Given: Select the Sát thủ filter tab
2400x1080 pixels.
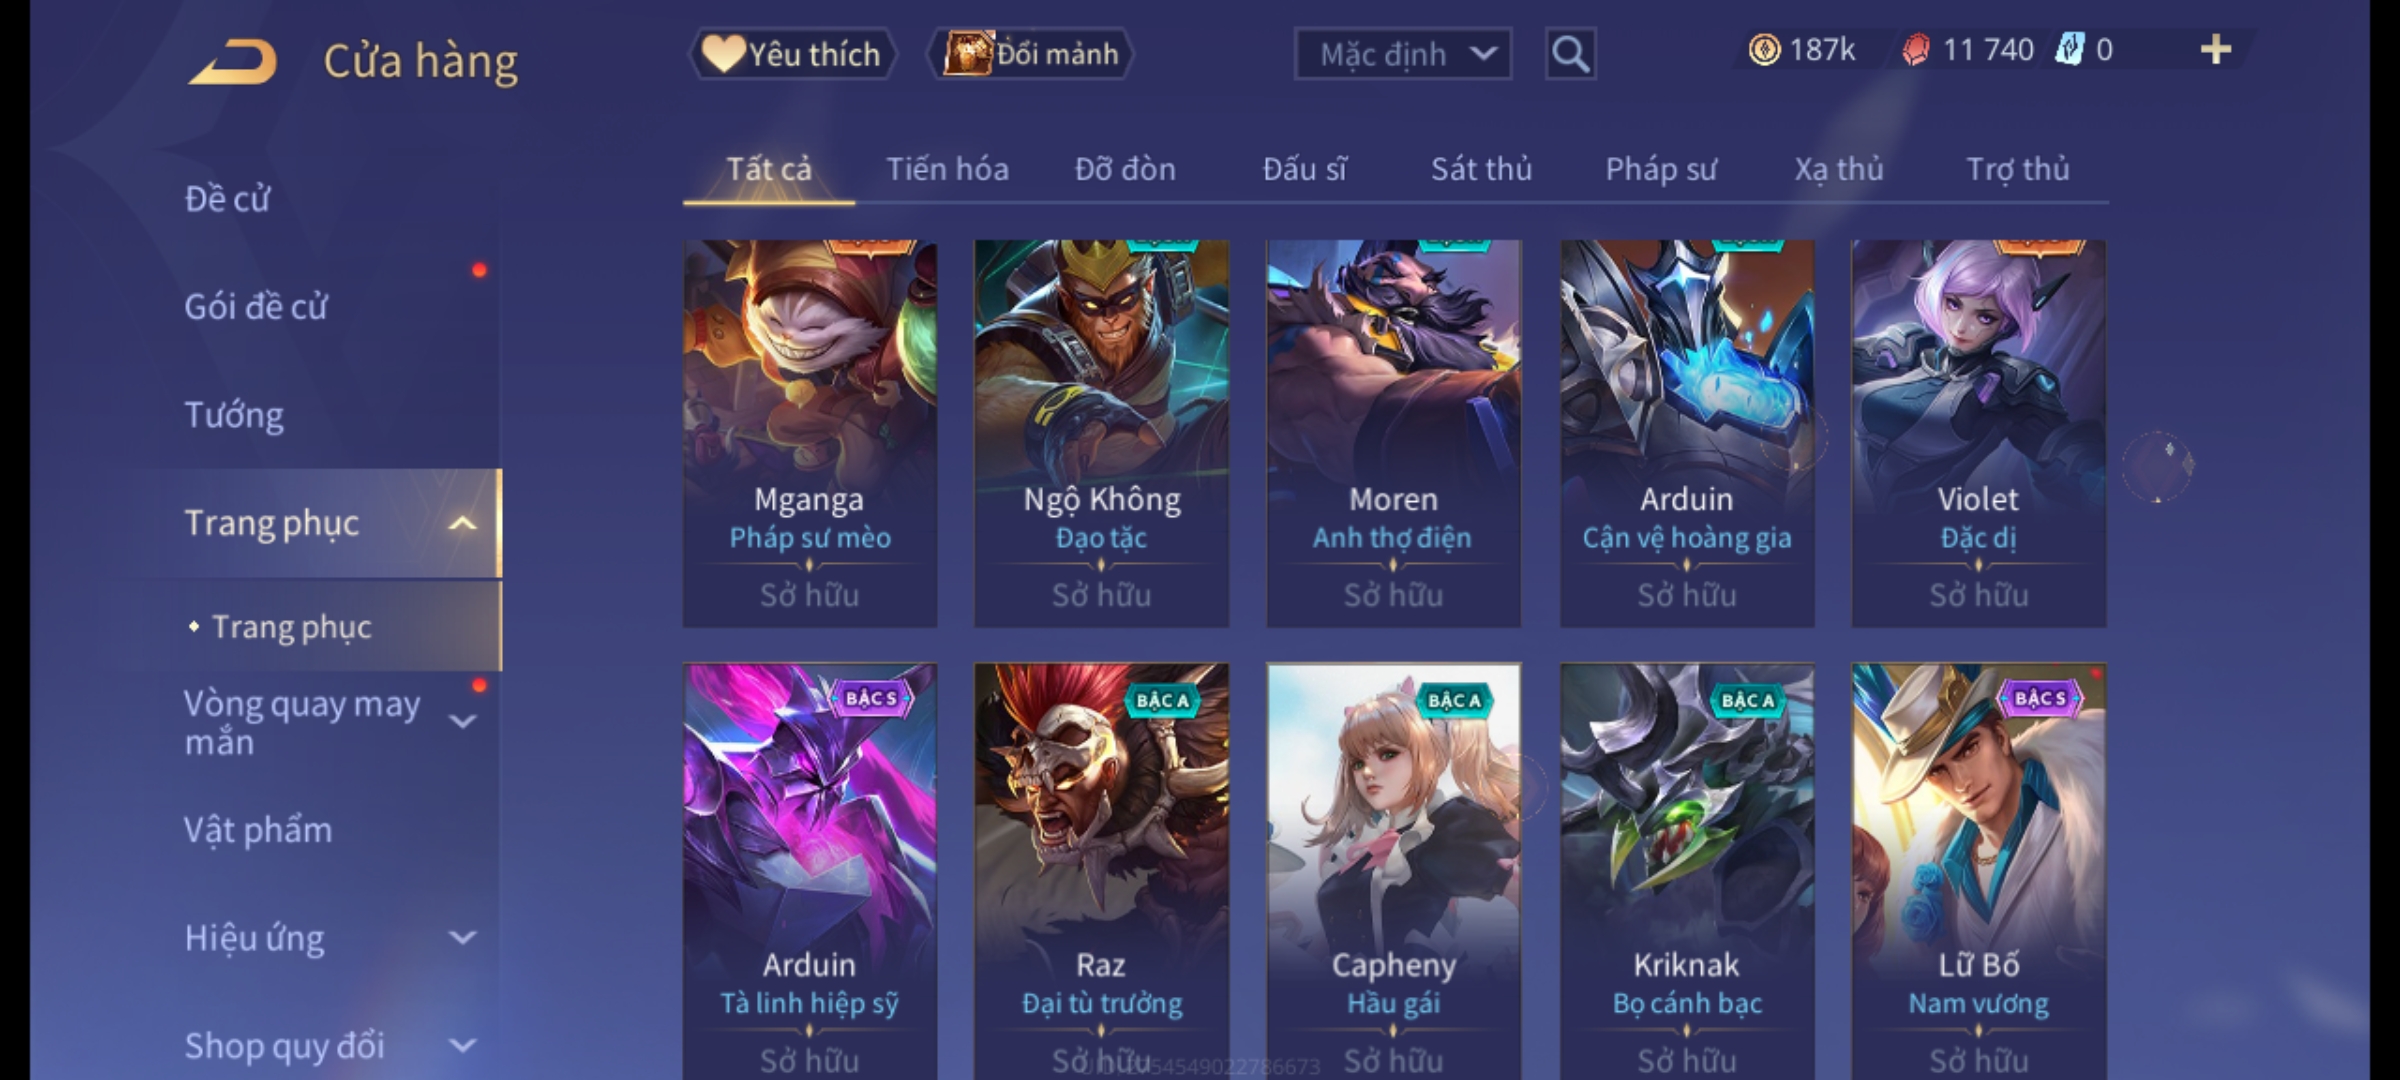Looking at the screenshot, I should [x=1481, y=170].
